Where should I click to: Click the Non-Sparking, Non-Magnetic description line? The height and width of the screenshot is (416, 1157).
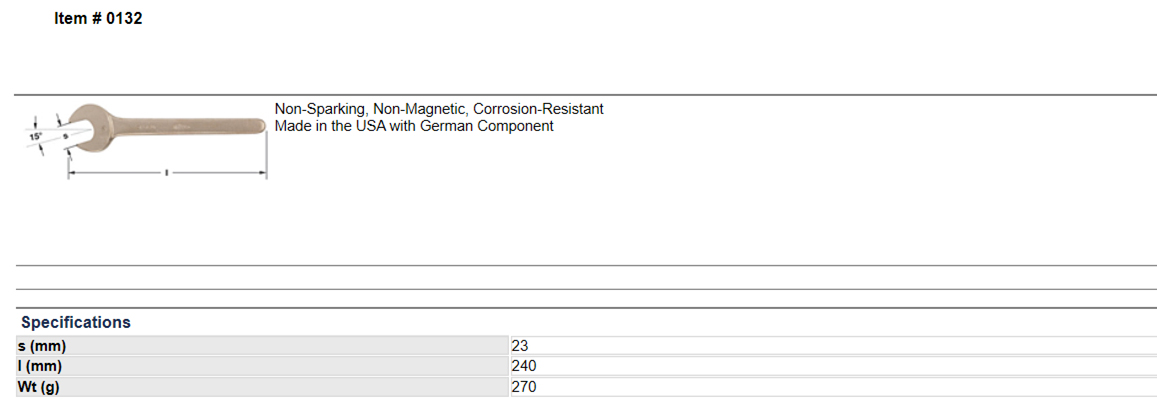click(439, 109)
